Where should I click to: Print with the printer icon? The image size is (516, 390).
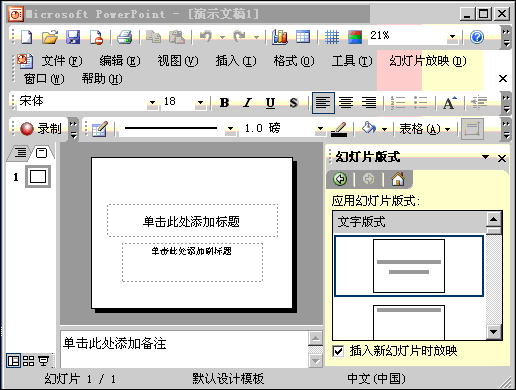coord(124,37)
